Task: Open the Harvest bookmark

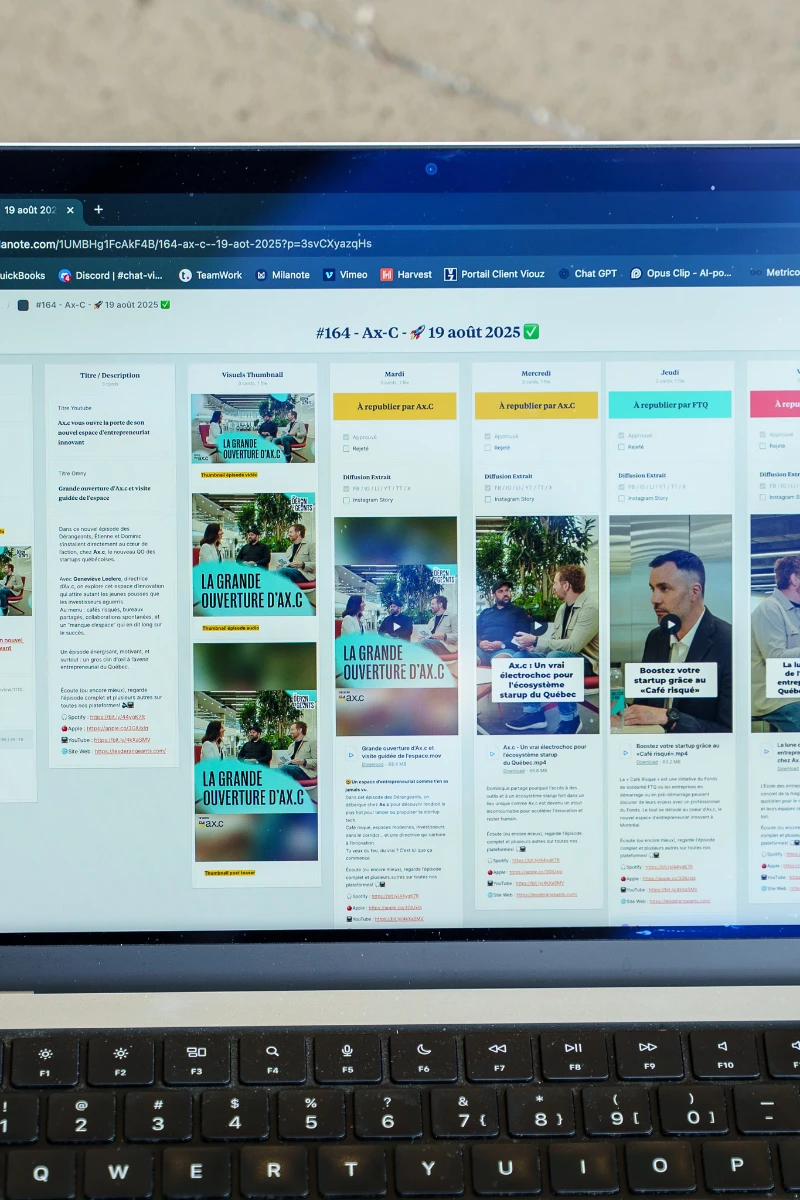Action: coord(405,275)
